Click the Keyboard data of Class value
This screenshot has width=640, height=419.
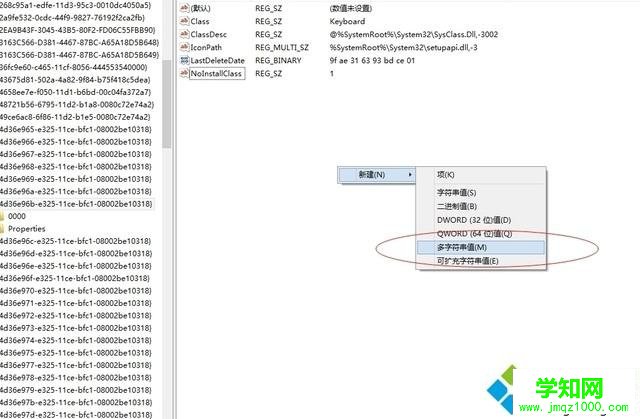click(x=347, y=21)
